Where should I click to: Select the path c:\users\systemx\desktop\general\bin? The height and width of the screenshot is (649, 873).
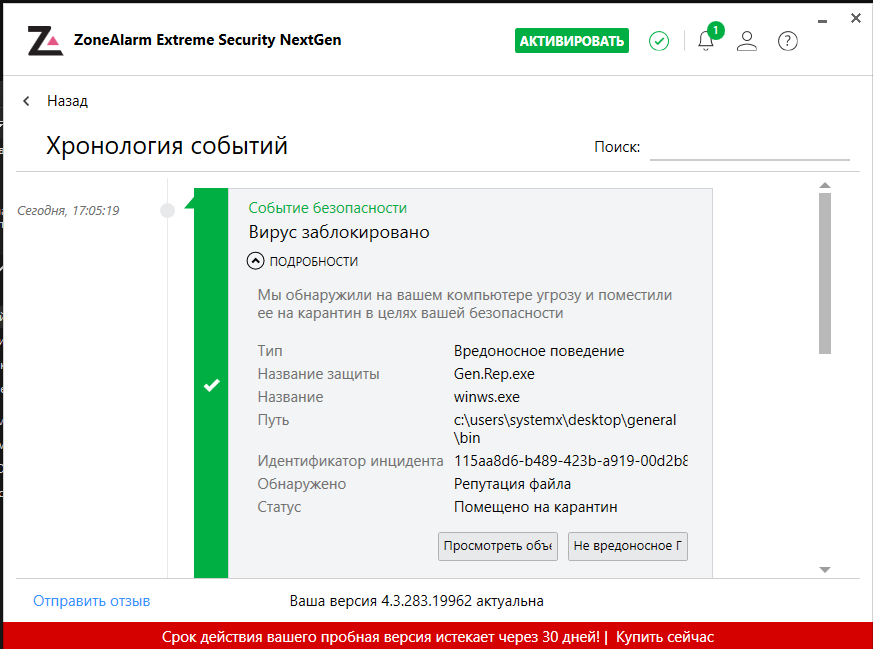coord(565,429)
